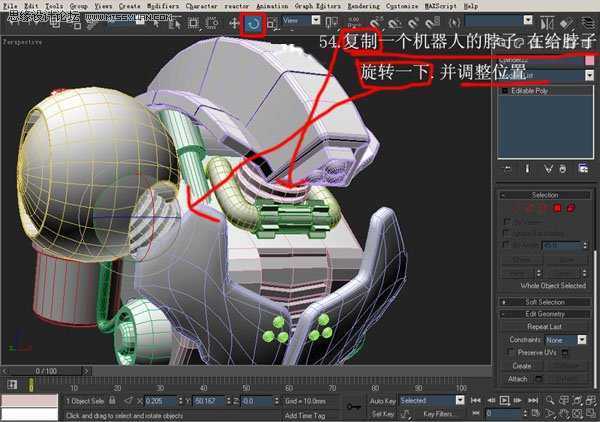The height and width of the screenshot is (422, 600).
Task: Click the Attach button
Action: pyautogui.click(x=518, y=379)
